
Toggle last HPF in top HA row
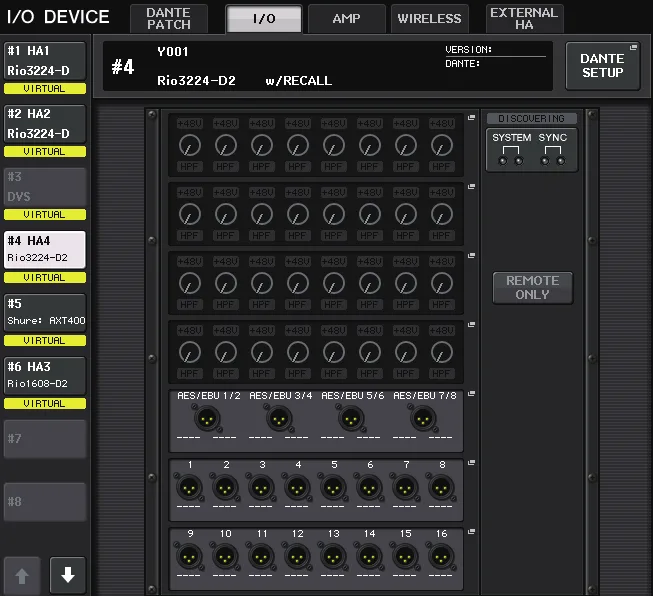(441, 167)
